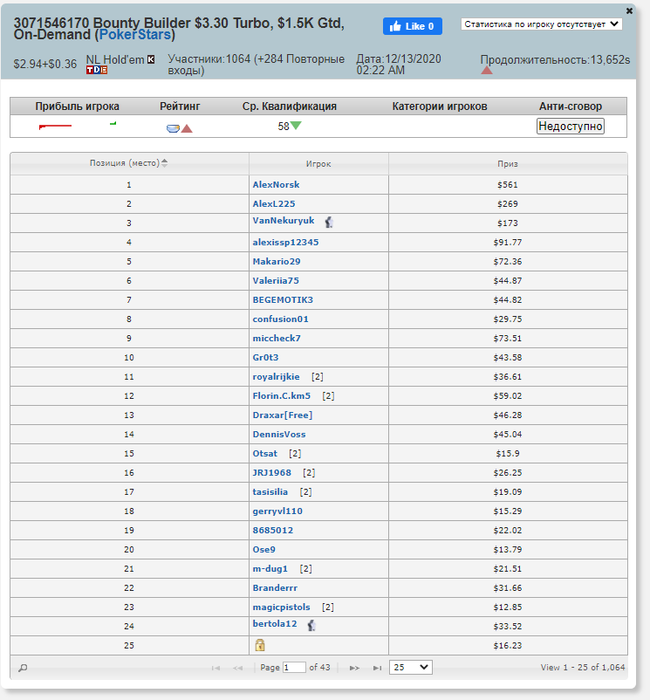This screenshot has width=650, height=700.
Task: Click the green arrow next to 58
Action: coord(296,125)
